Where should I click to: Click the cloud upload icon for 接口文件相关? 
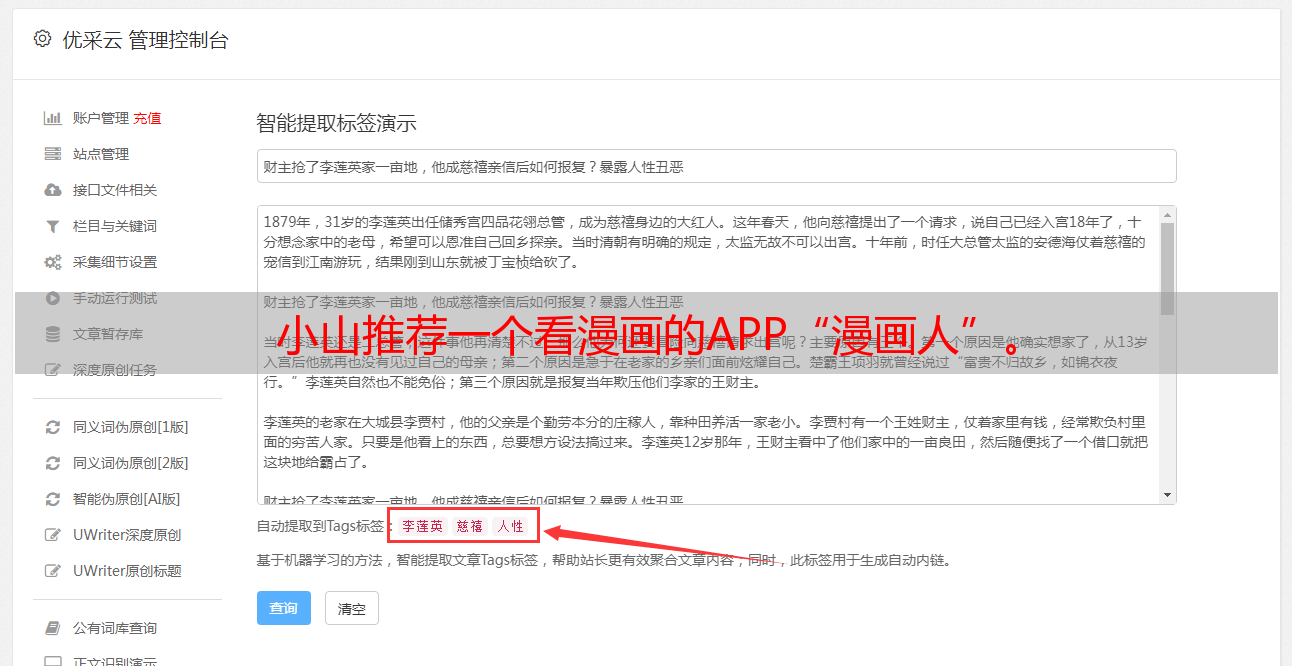coord(53,190)
